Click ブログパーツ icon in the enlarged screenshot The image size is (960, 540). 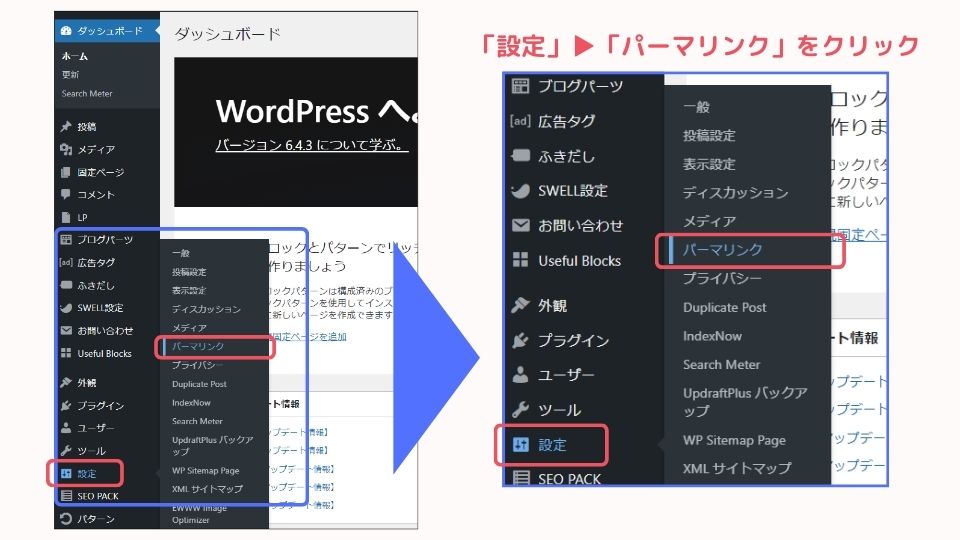pyautogui.click(x=520, y=86)
